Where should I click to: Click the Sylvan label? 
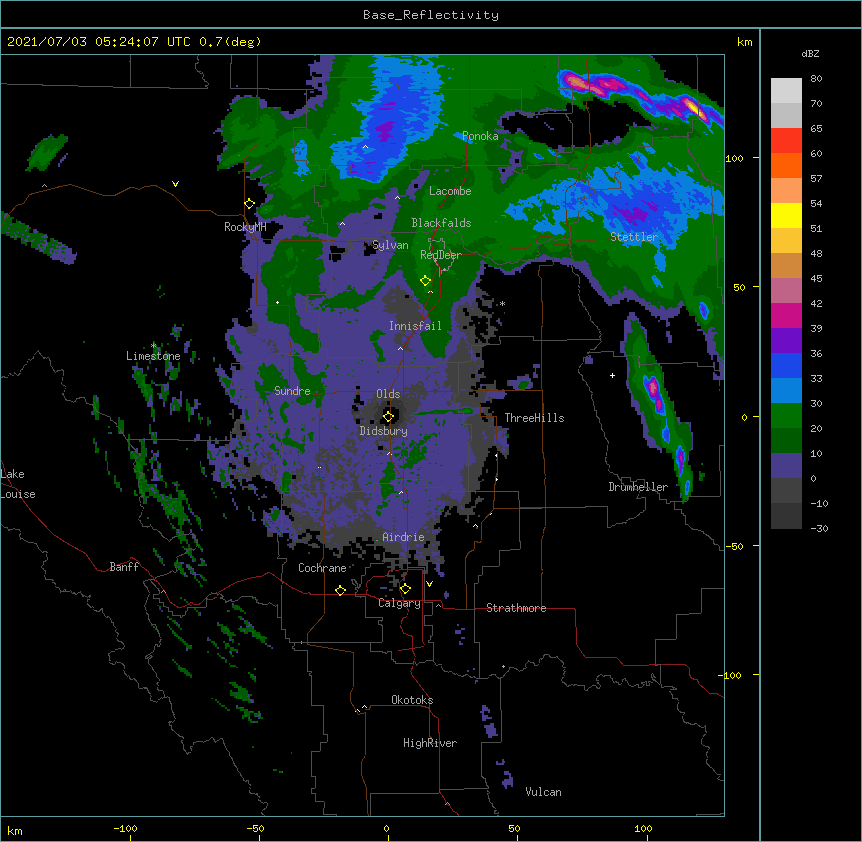point(390,245)
